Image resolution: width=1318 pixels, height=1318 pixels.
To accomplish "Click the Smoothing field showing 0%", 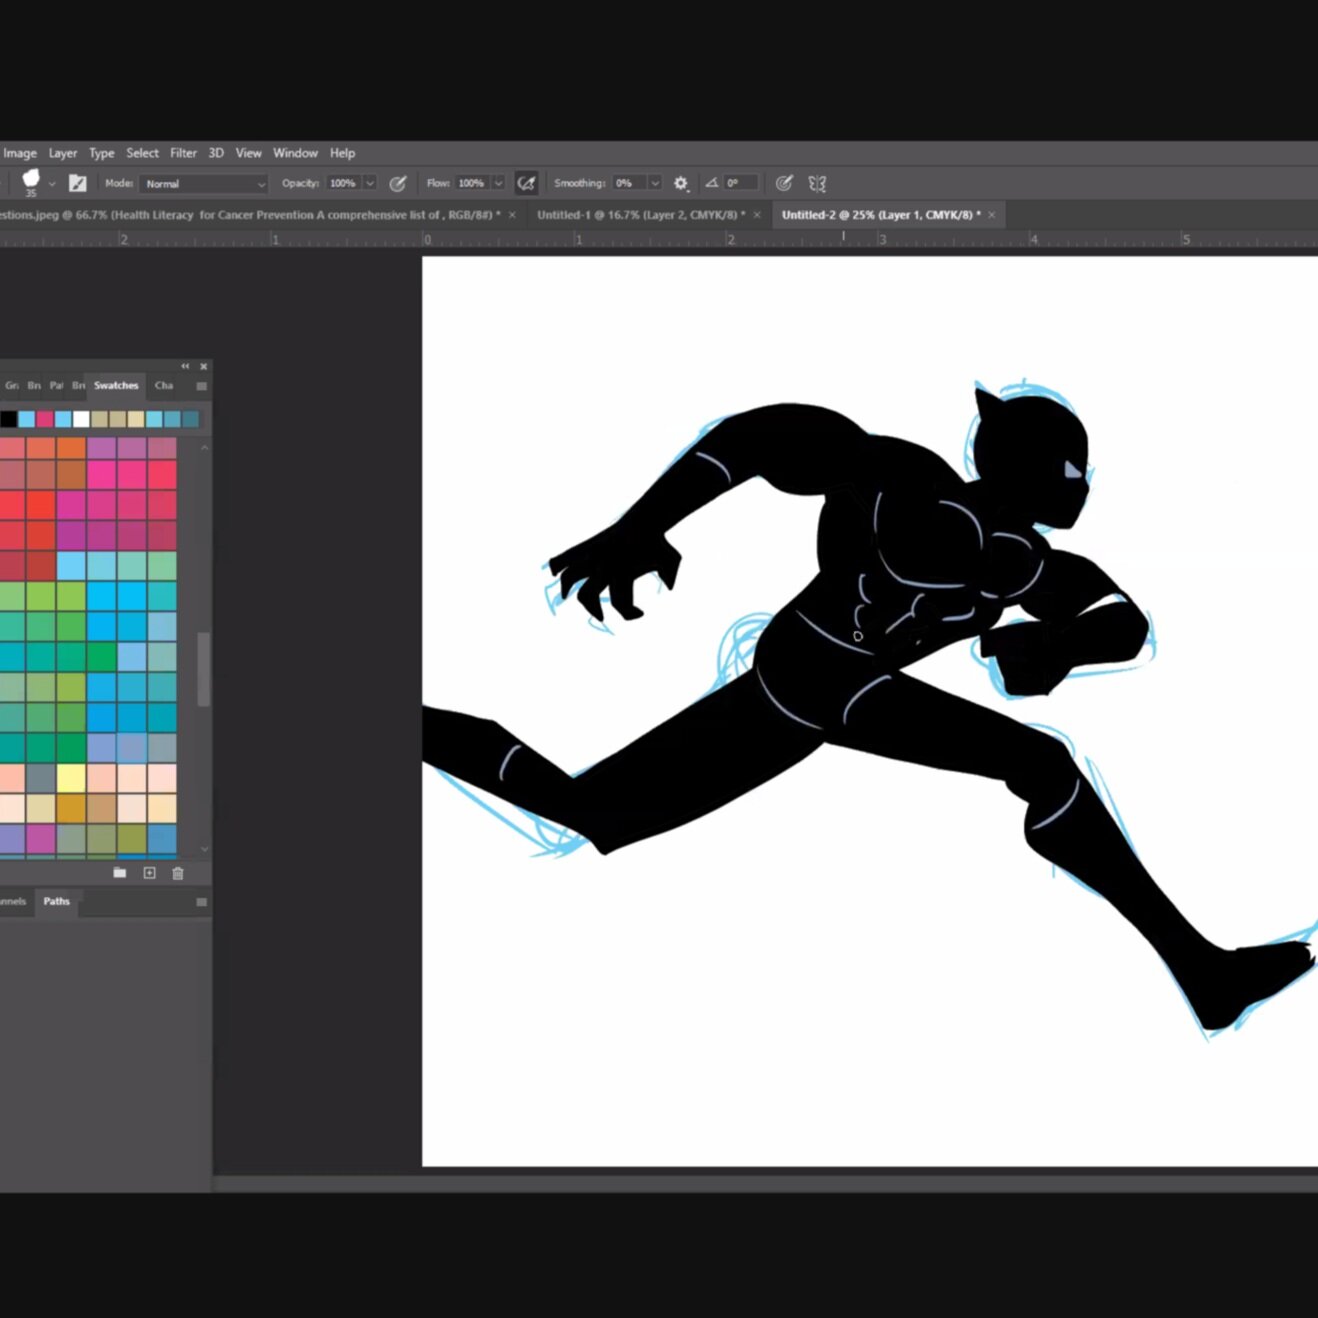I will coord(629,183).
